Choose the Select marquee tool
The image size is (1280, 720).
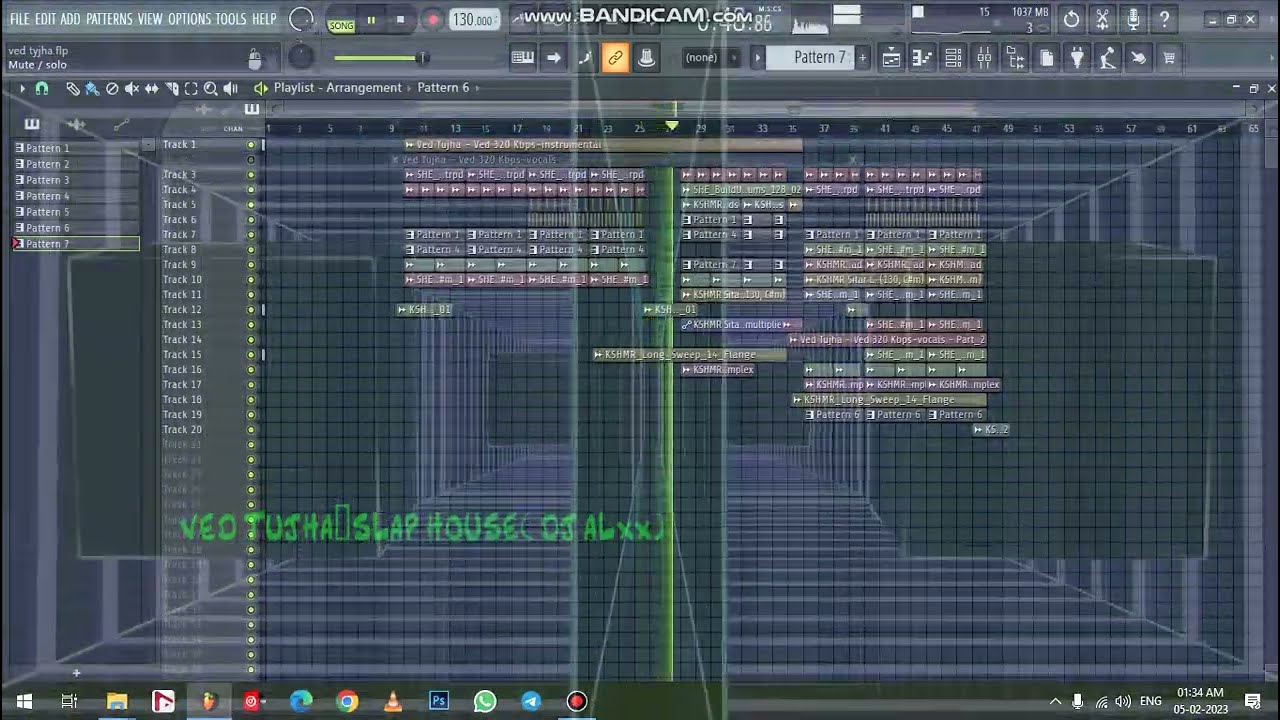pyautogui.click(x=191, y=88)
